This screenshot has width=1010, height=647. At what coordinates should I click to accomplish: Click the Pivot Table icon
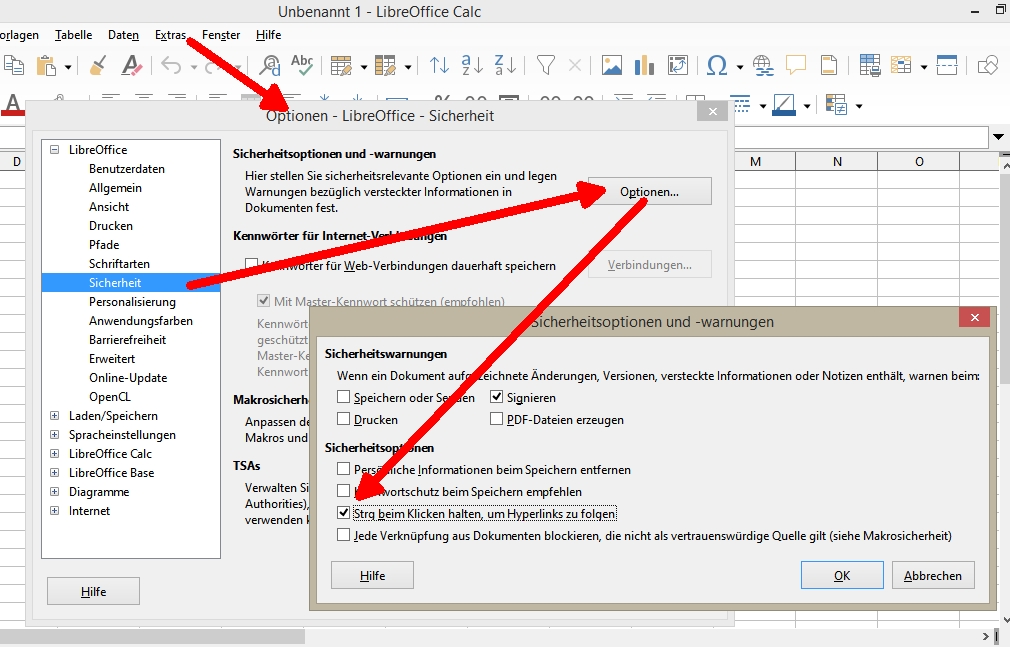(678, 65)
